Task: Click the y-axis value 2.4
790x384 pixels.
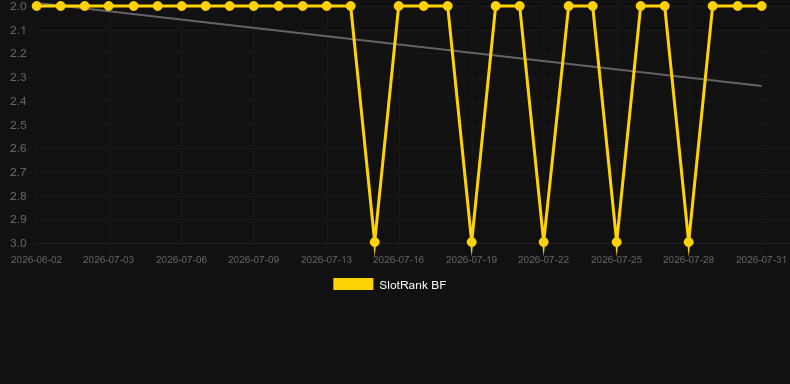Action: 18,101
